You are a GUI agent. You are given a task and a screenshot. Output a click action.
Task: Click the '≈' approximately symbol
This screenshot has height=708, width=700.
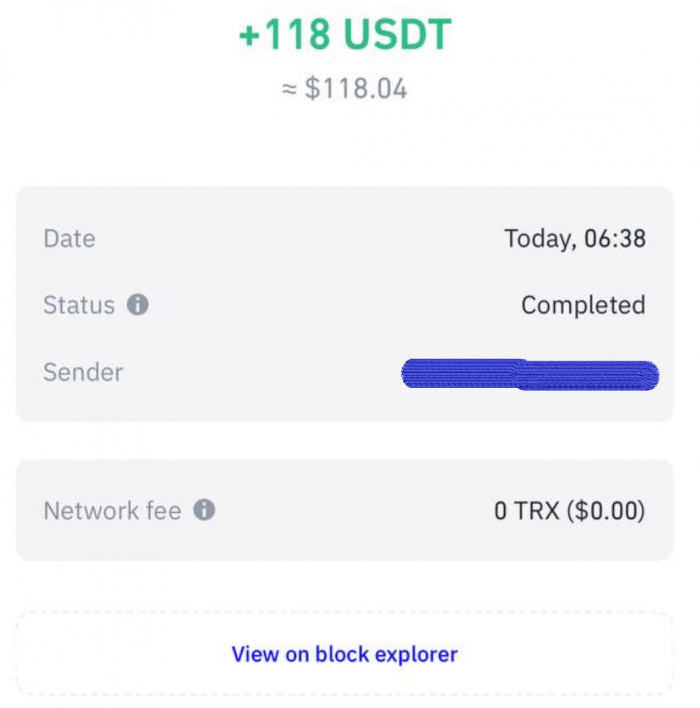pos(289,89)
